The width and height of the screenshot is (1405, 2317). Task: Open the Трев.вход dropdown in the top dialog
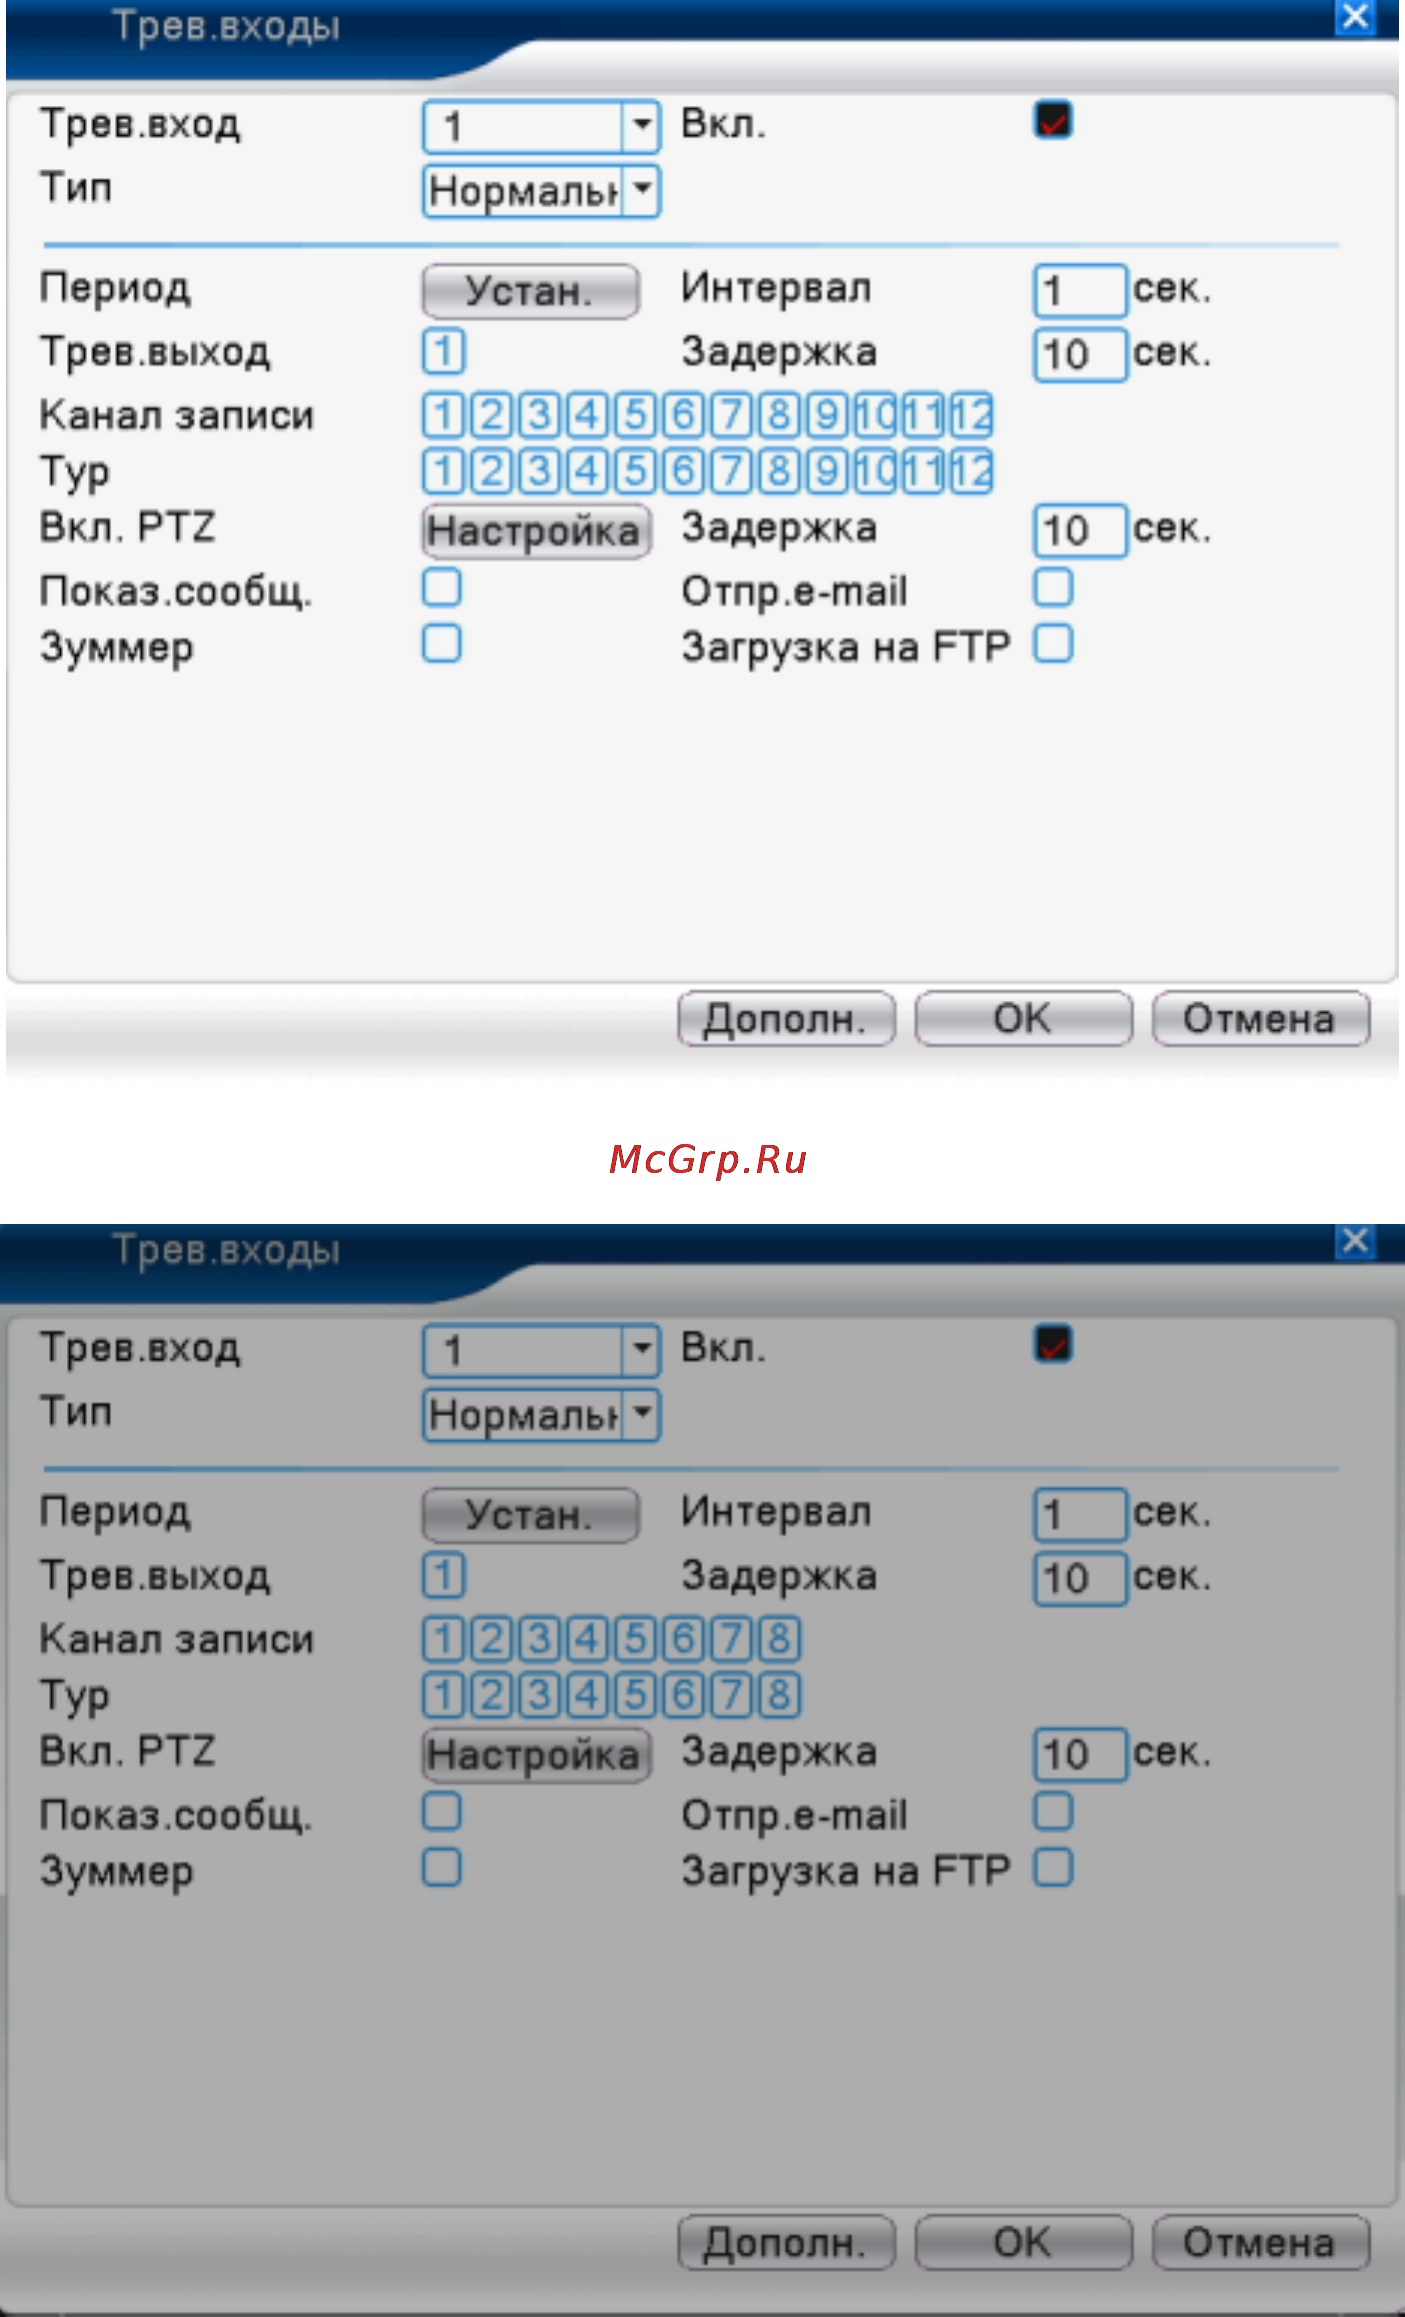[x=541, y=126]
